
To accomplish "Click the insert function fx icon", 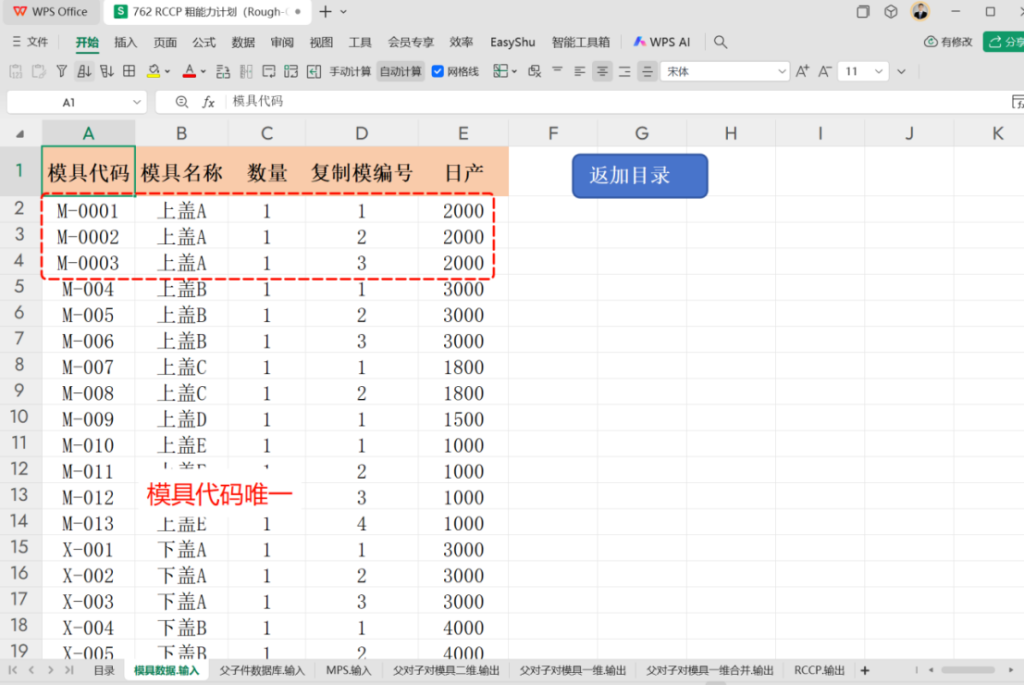I will pos(208,101).
